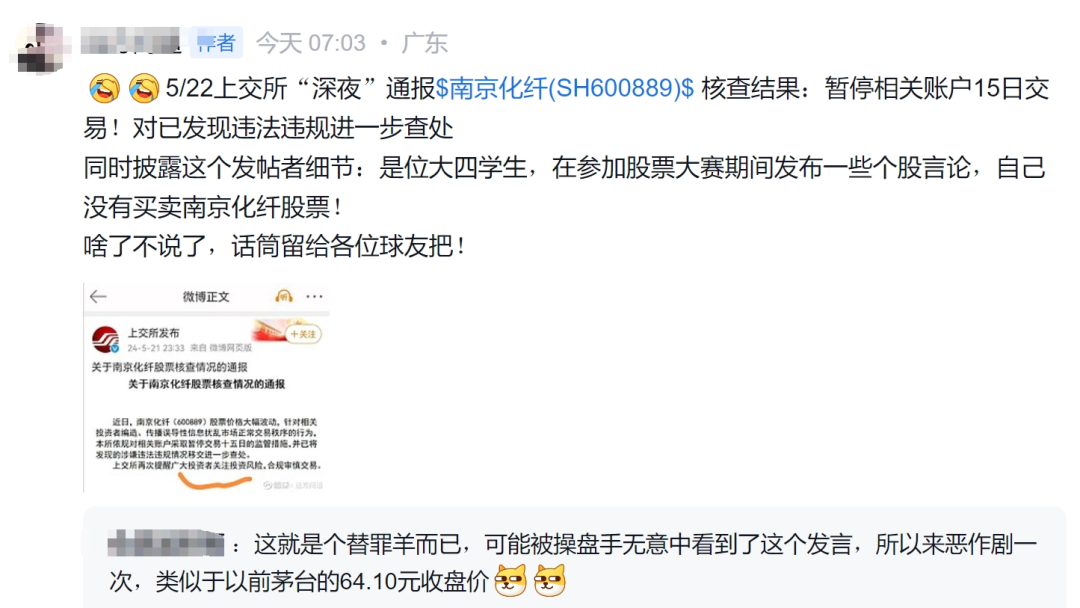This screenshot has height=608, width=1080.
Task: Click the commenter's blurred username
Action: click(166, 544)
